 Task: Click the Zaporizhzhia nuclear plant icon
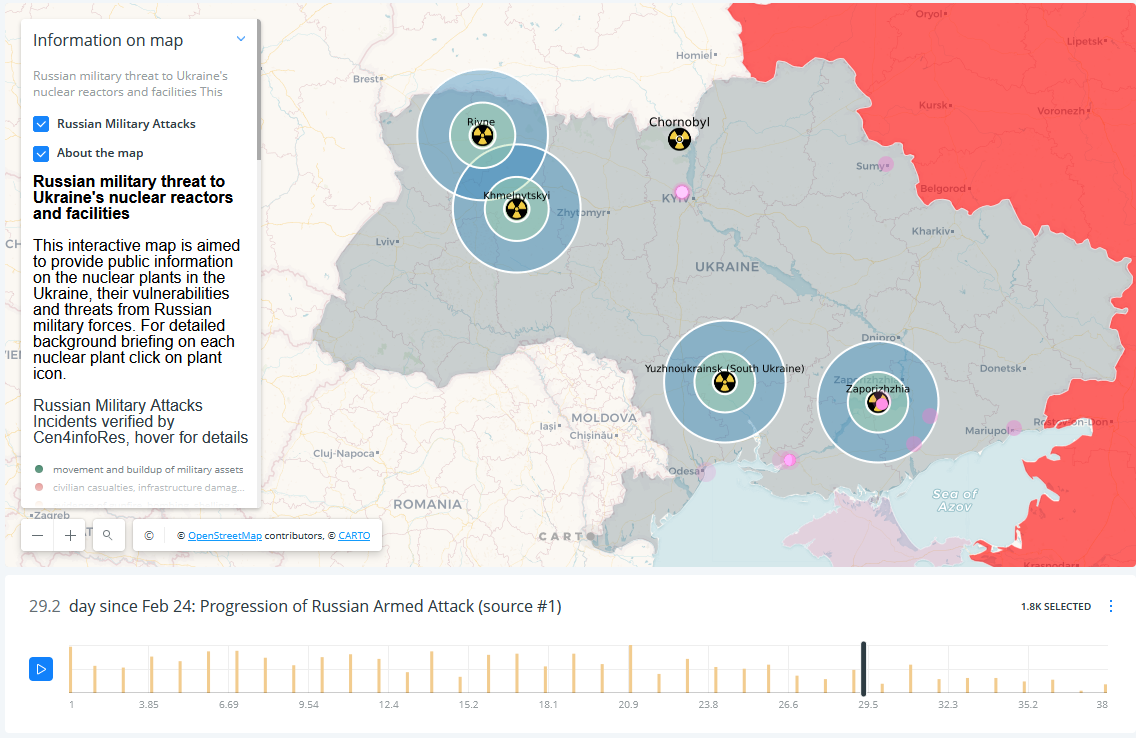[877, 402]
